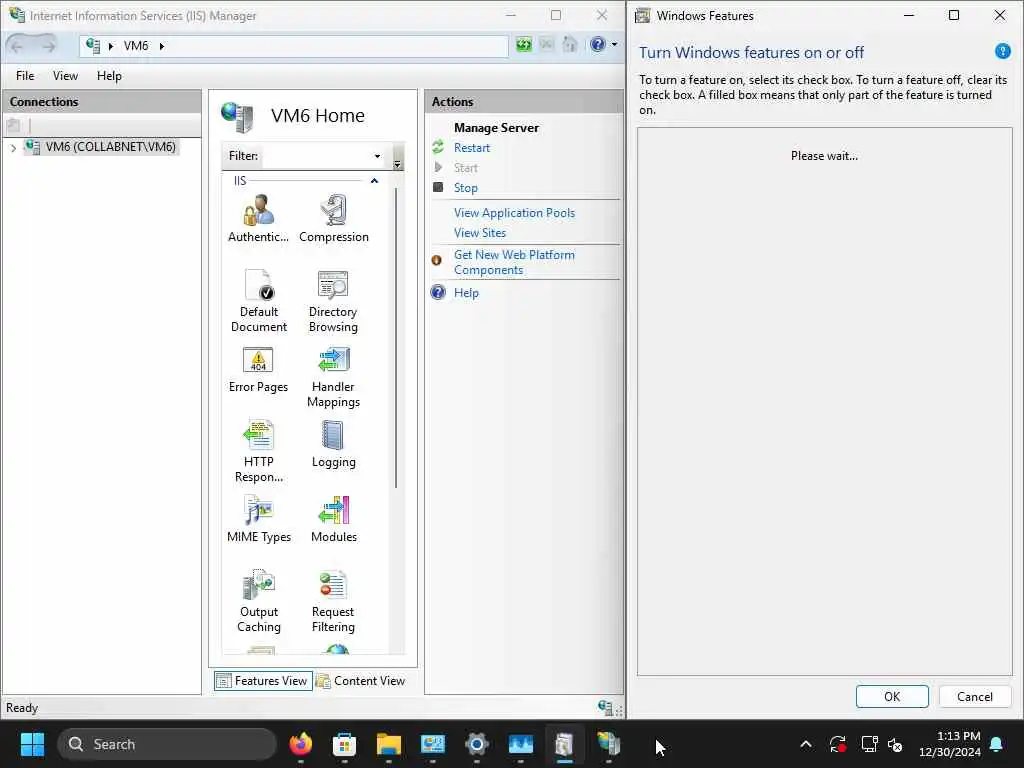Click the Help question mark toolbar icon
Image resolution: width=1024 pixels, height=768 pixels.
[x=598, y=44]
